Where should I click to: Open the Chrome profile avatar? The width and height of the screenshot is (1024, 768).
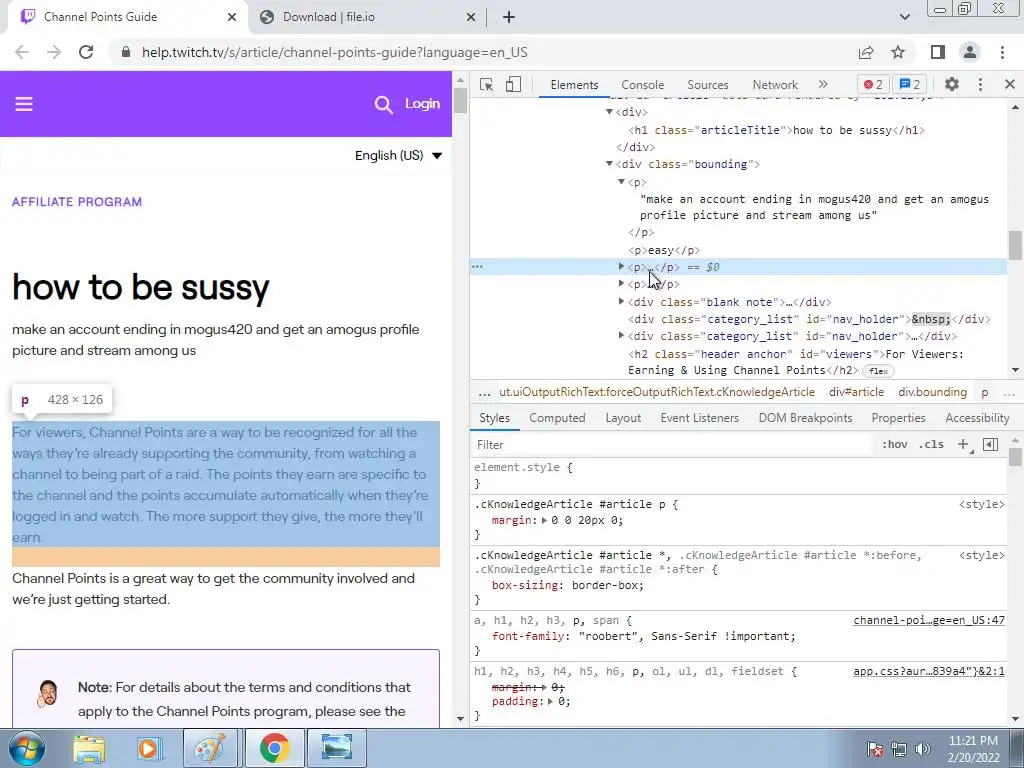970,52
